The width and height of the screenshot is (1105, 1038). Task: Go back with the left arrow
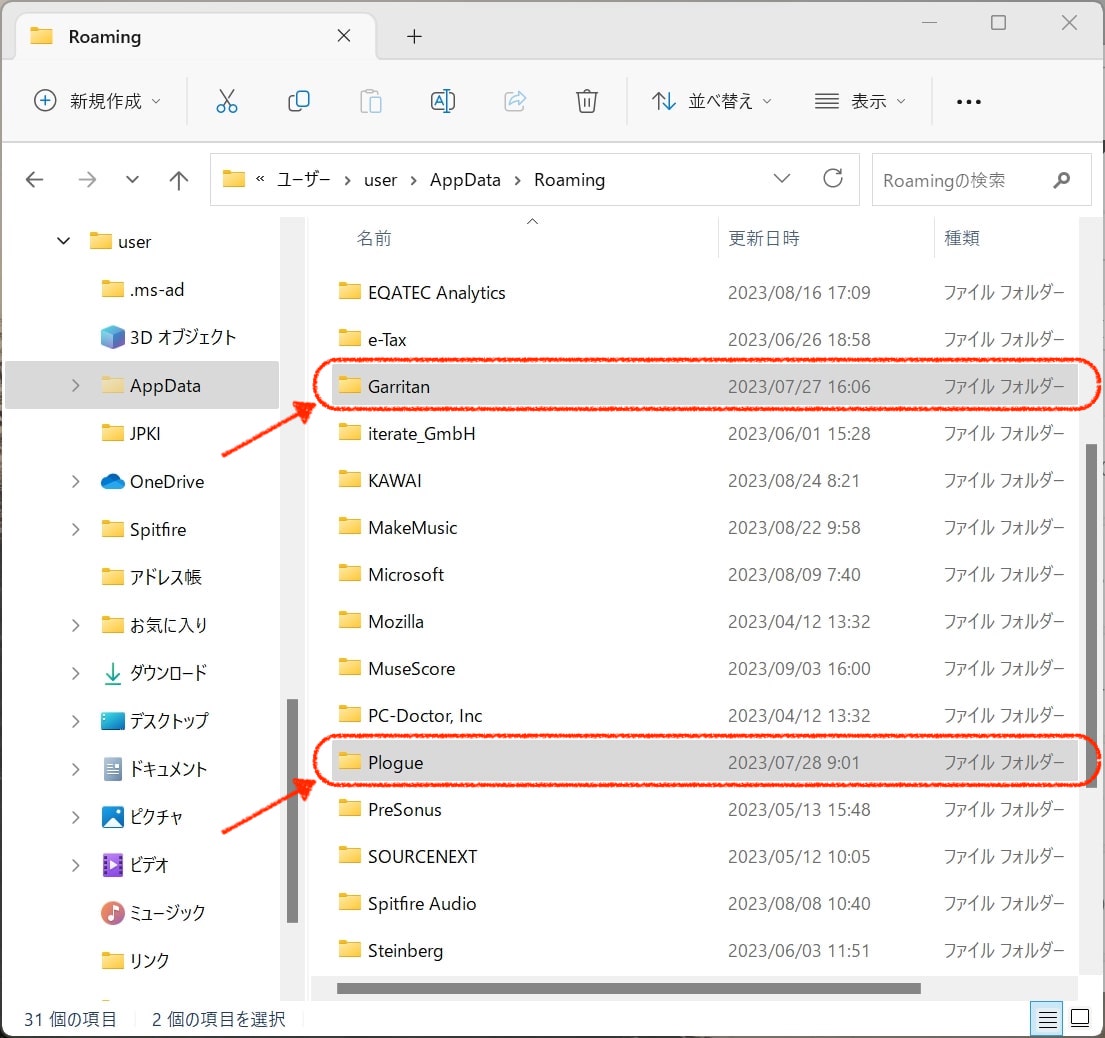pos(35,180)
